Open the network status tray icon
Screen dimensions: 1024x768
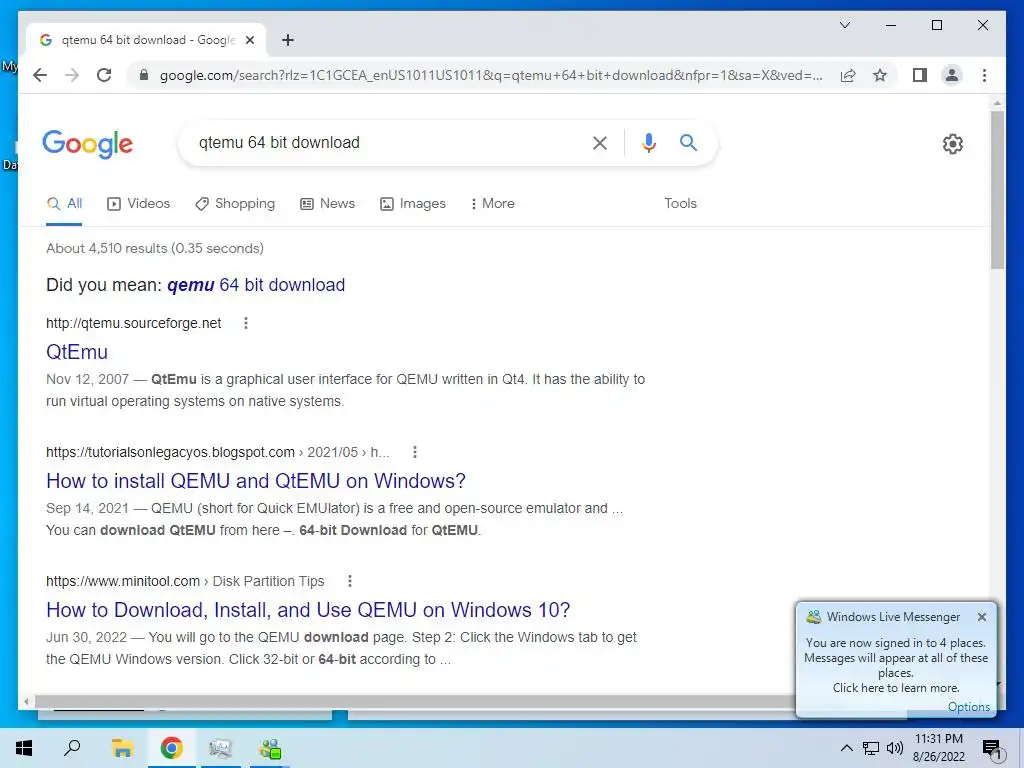tap(871, 748)
